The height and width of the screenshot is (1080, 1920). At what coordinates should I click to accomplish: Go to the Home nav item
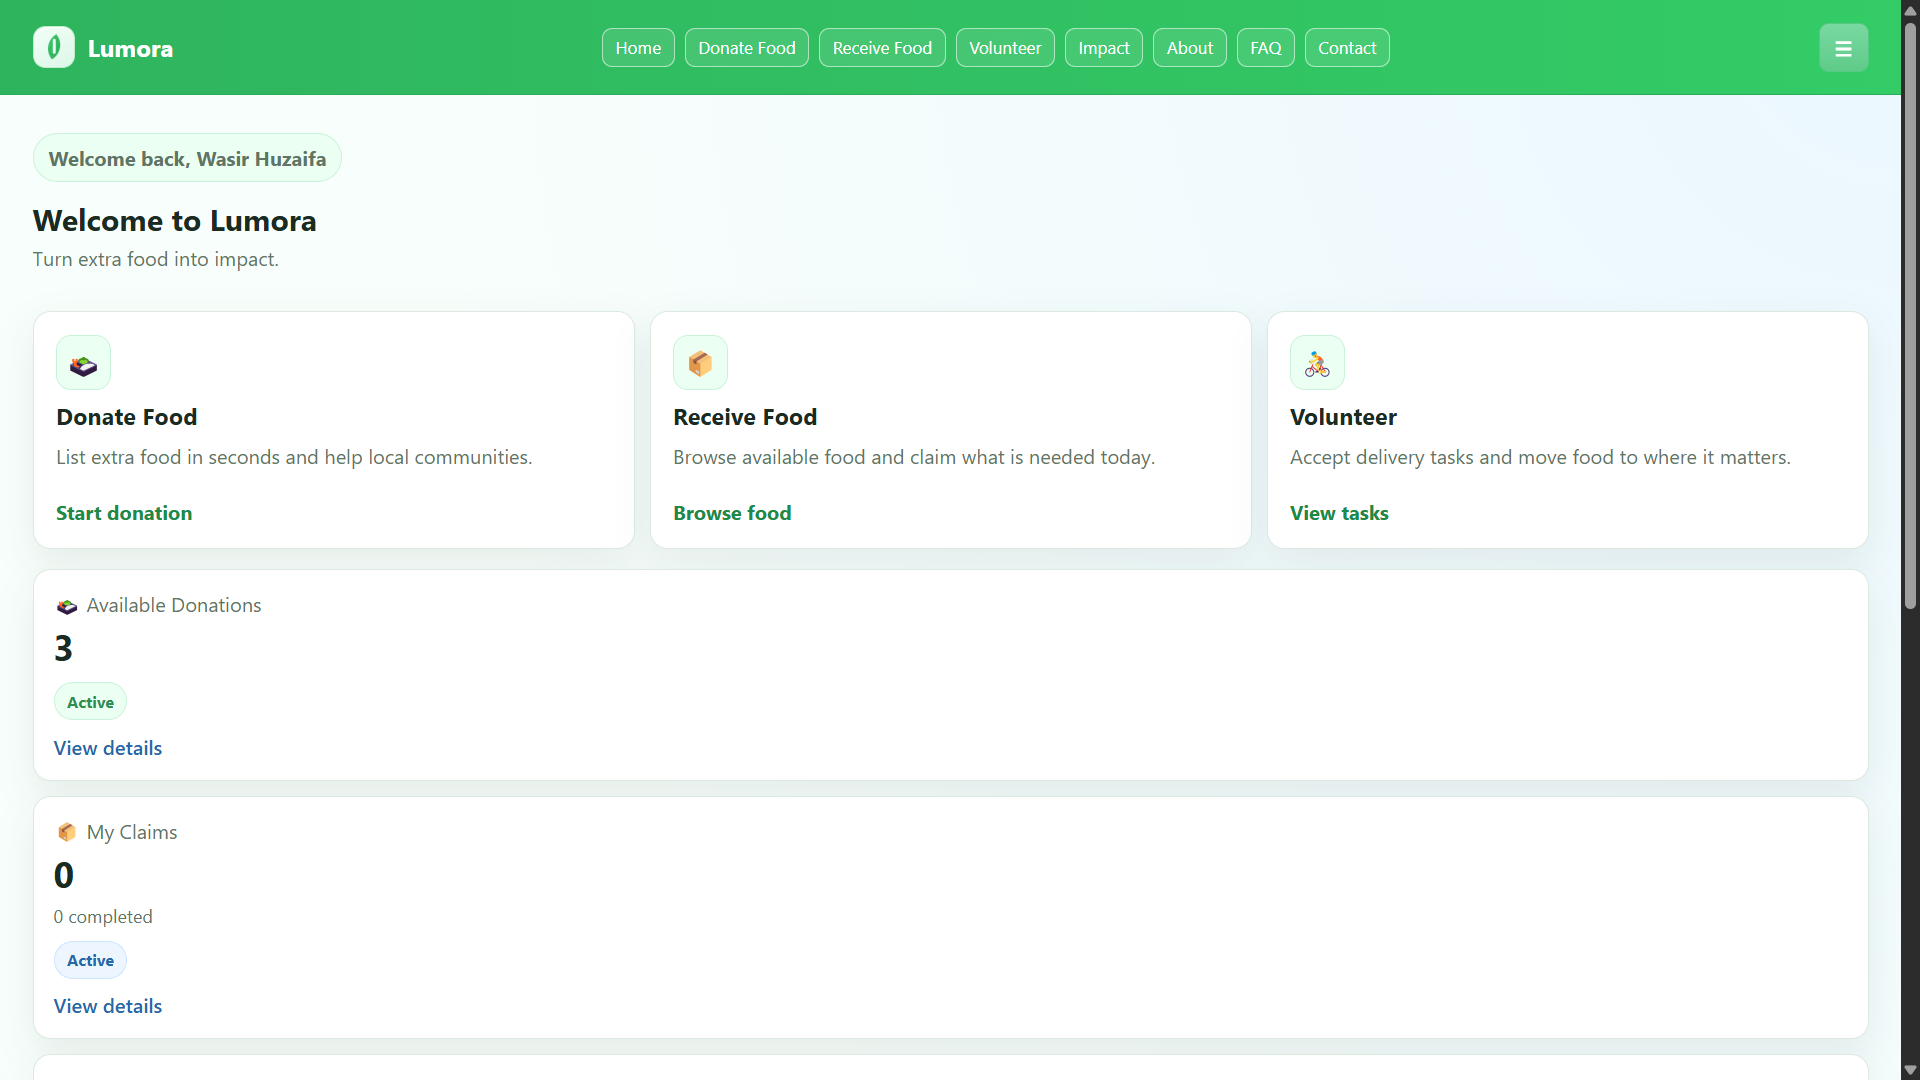(x=638, y=48)
